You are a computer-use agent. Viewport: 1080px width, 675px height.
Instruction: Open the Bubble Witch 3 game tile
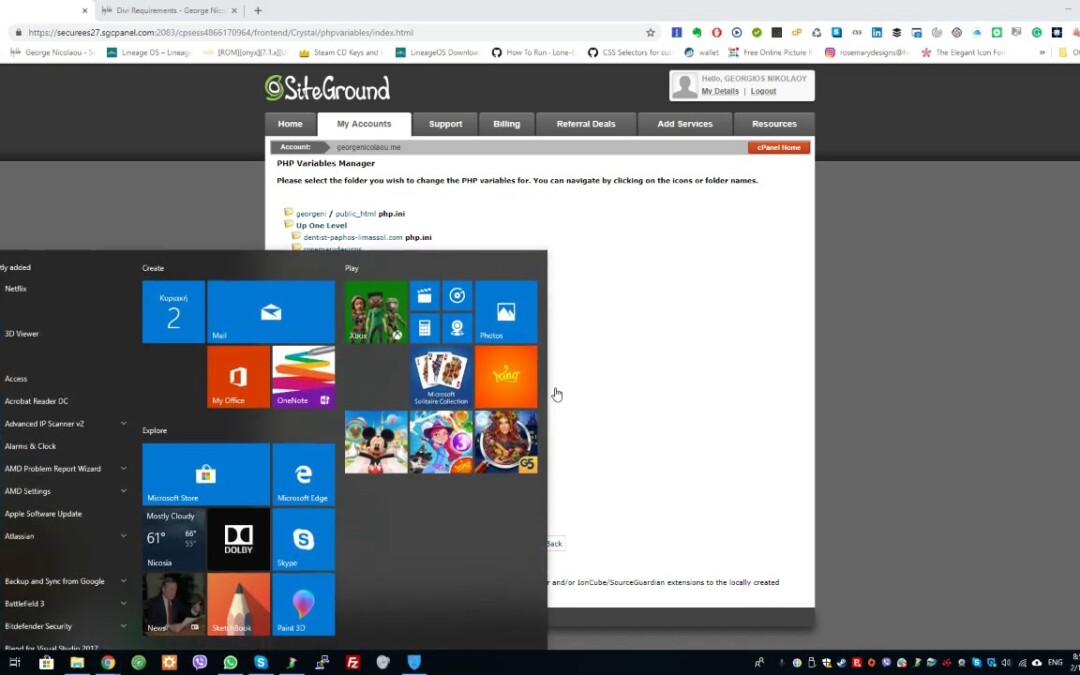tap(441, 442)
